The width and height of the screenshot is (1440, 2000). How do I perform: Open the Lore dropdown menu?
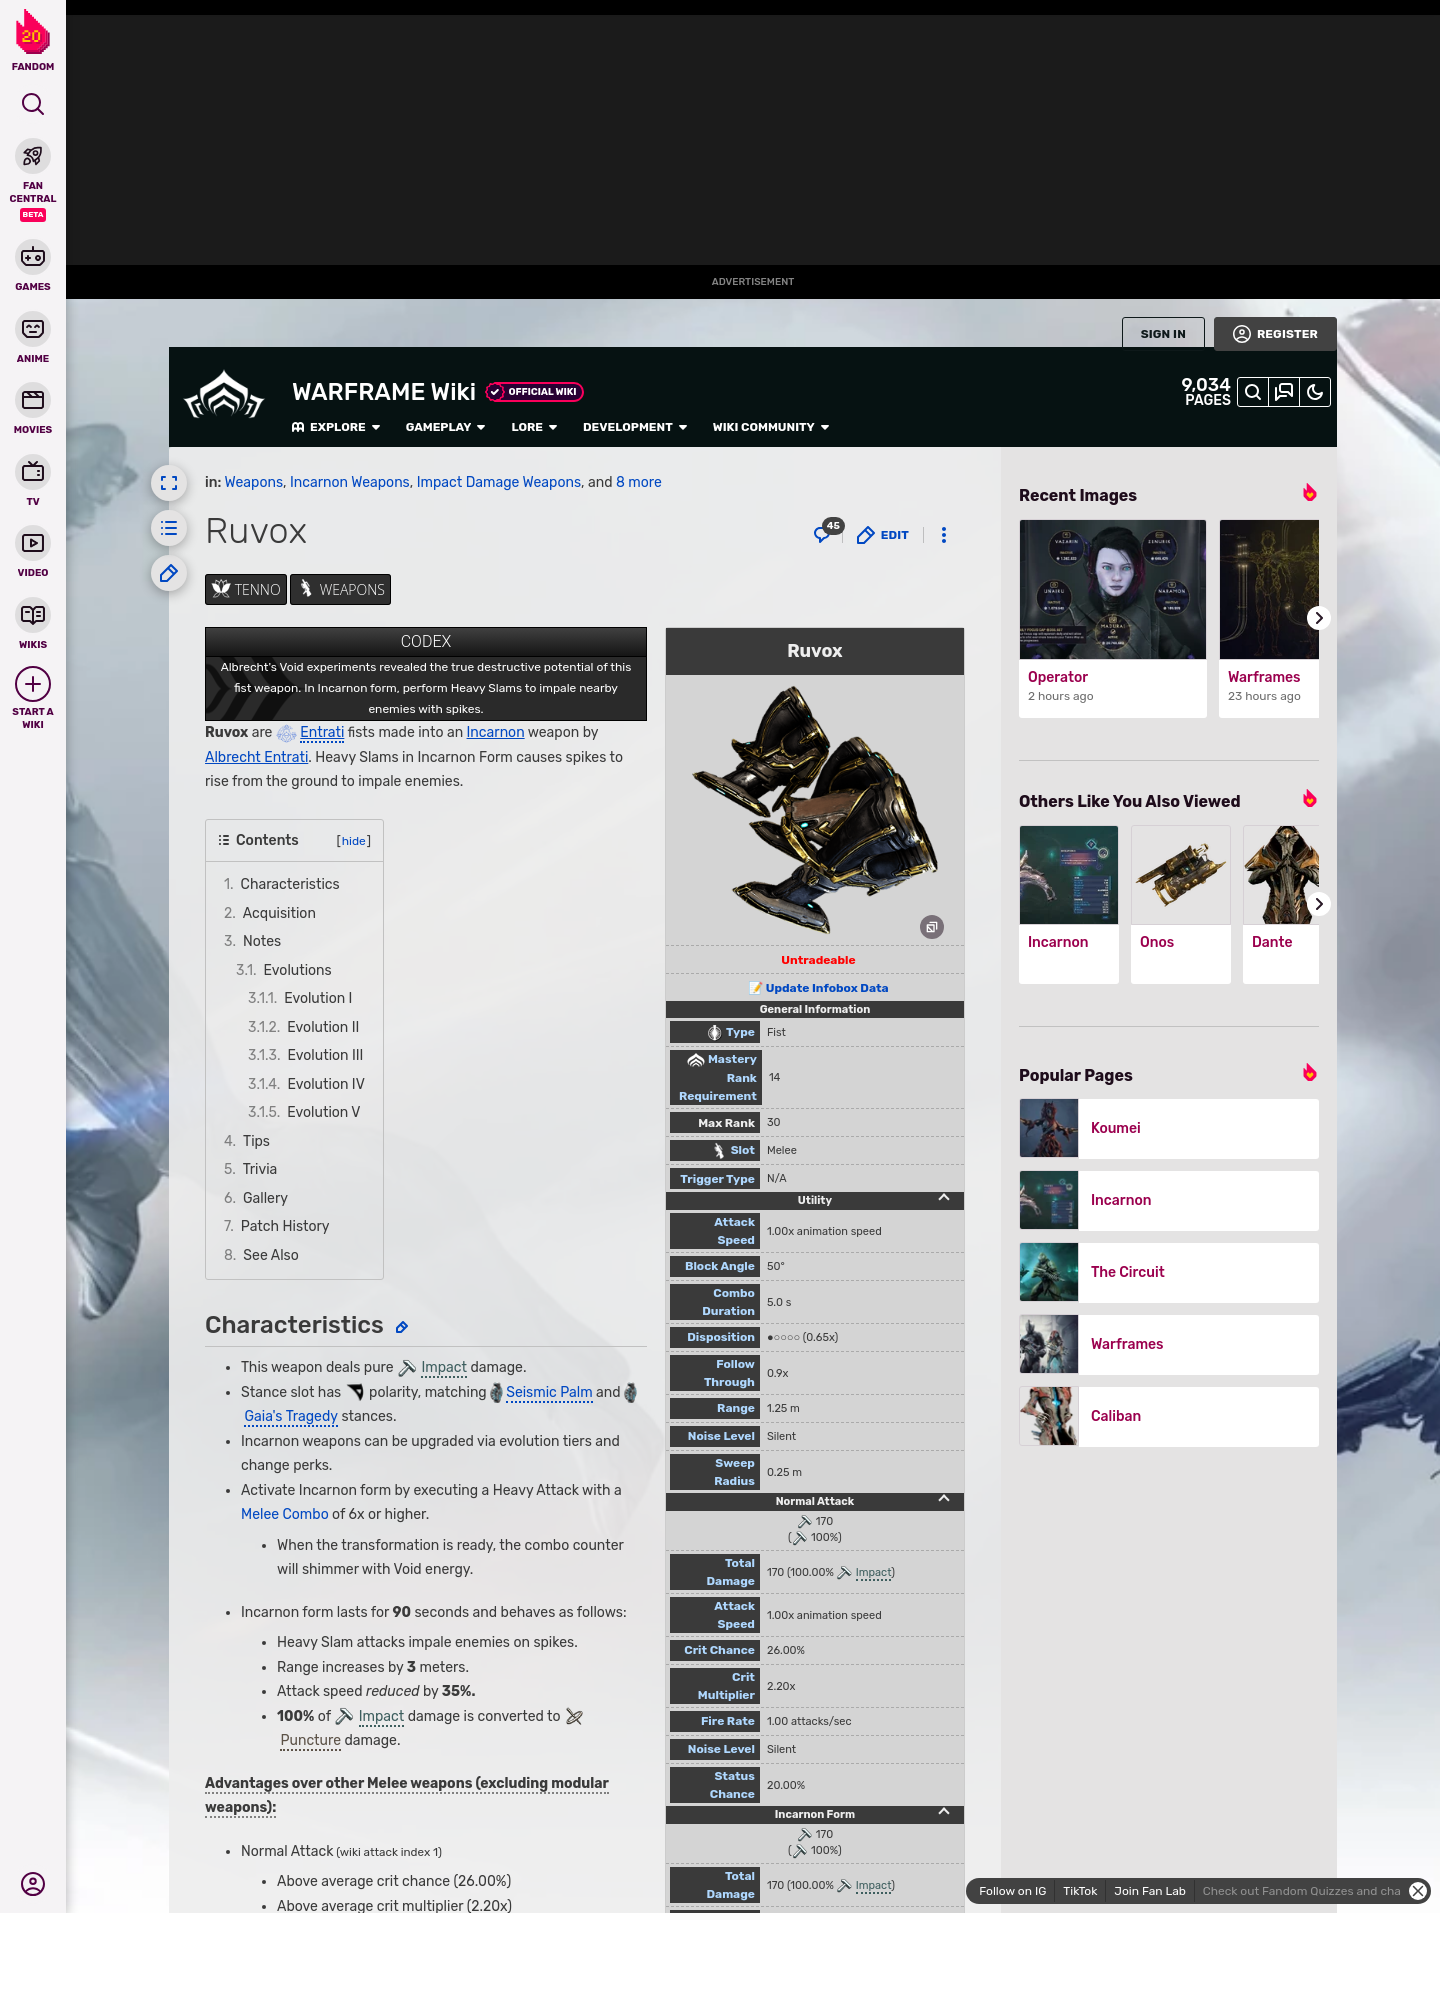[x=534, y=427]
